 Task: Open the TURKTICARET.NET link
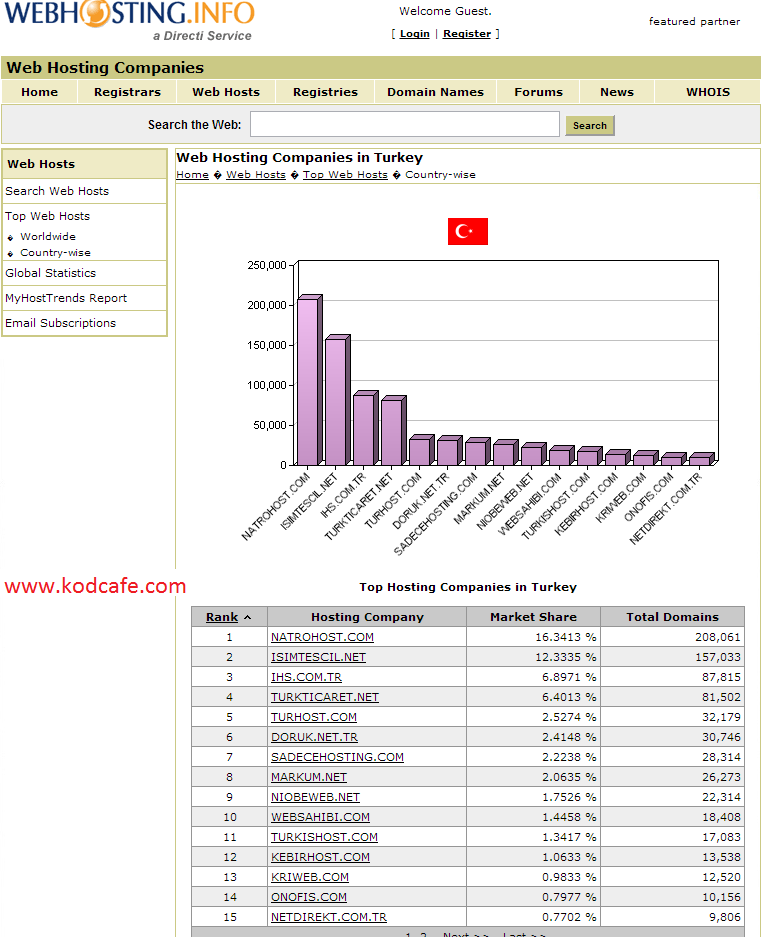tap(325, 697)
